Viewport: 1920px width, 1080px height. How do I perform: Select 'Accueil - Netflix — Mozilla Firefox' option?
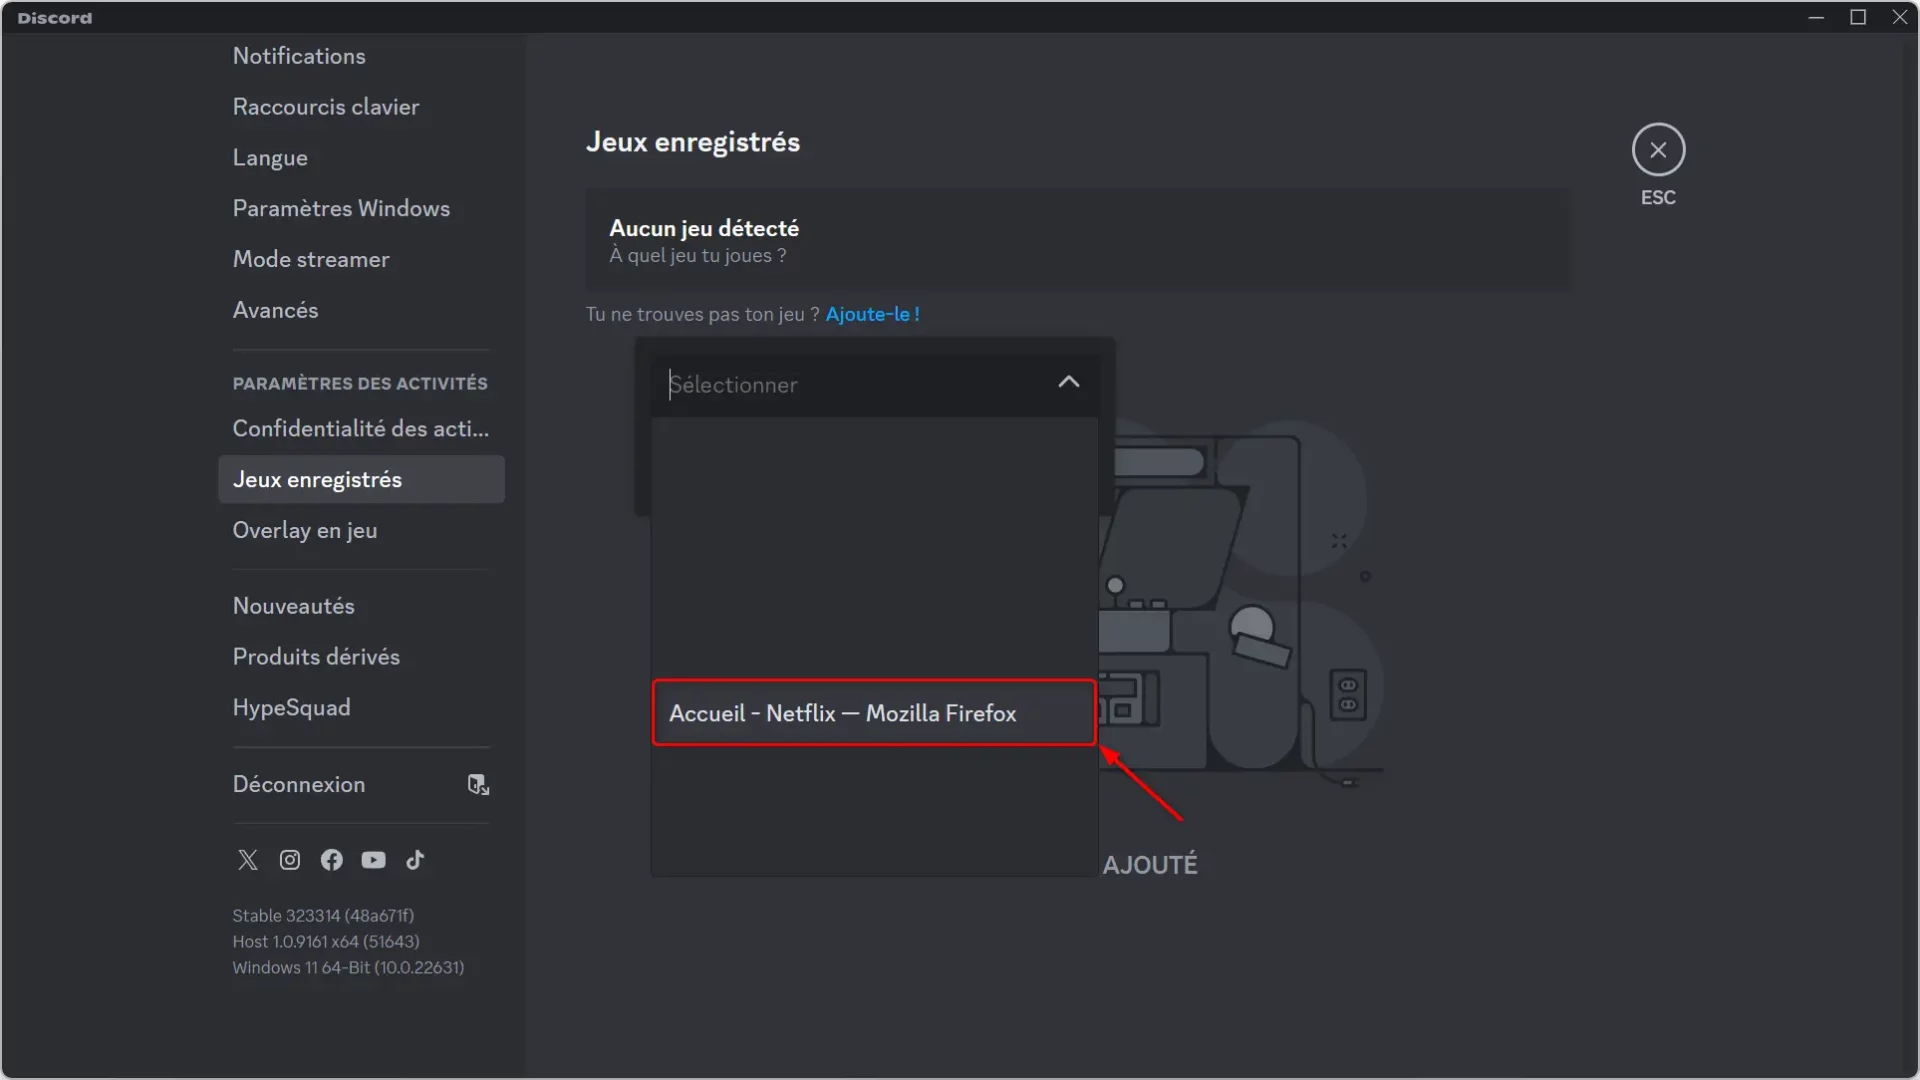click(873, 712)
